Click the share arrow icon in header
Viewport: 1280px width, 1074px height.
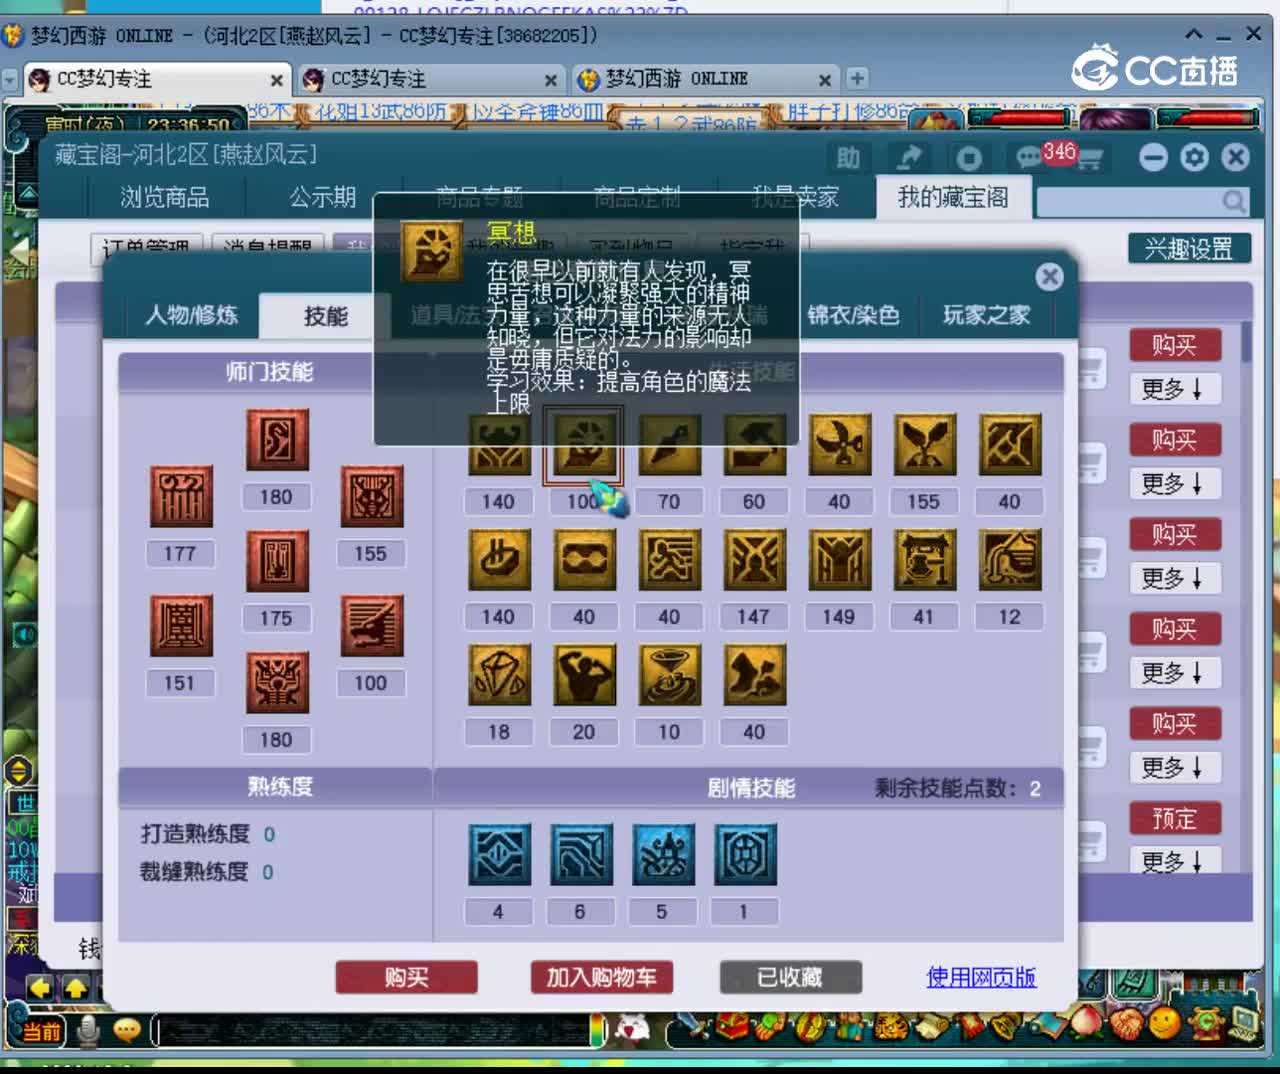coord(909,158)
